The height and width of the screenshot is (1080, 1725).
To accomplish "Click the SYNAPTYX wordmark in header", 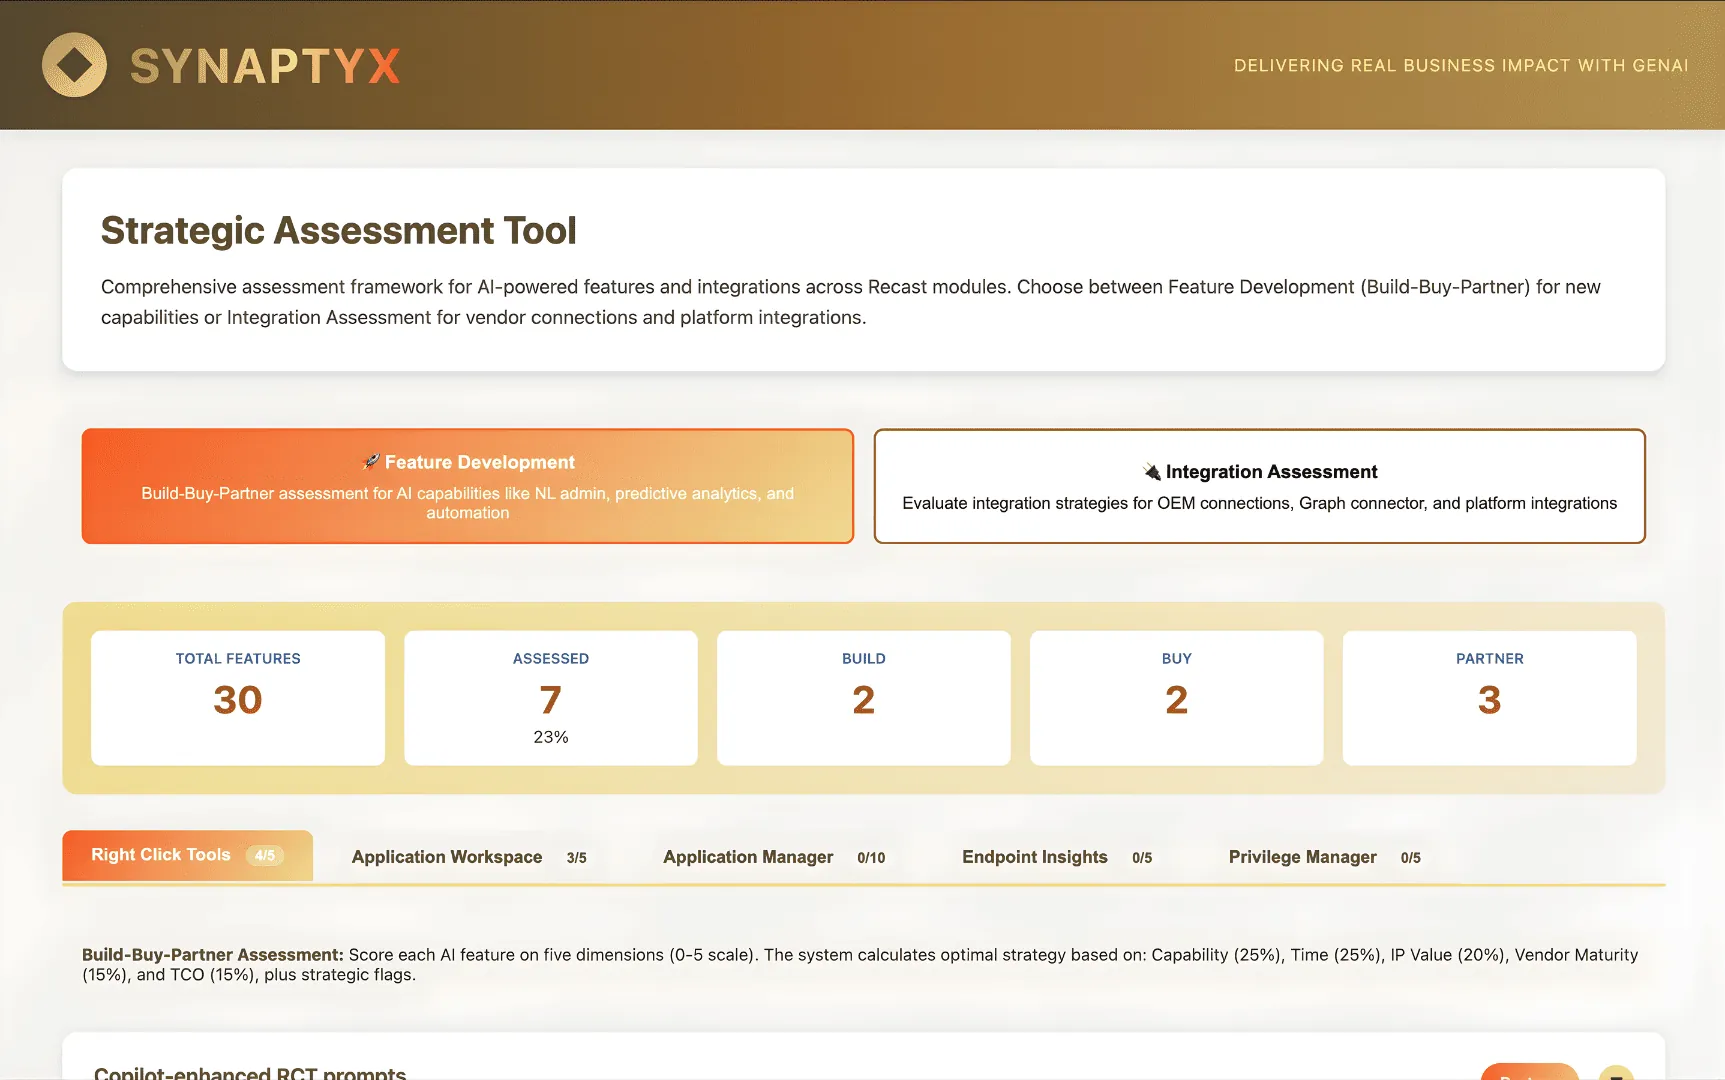I will click(265, 67).
